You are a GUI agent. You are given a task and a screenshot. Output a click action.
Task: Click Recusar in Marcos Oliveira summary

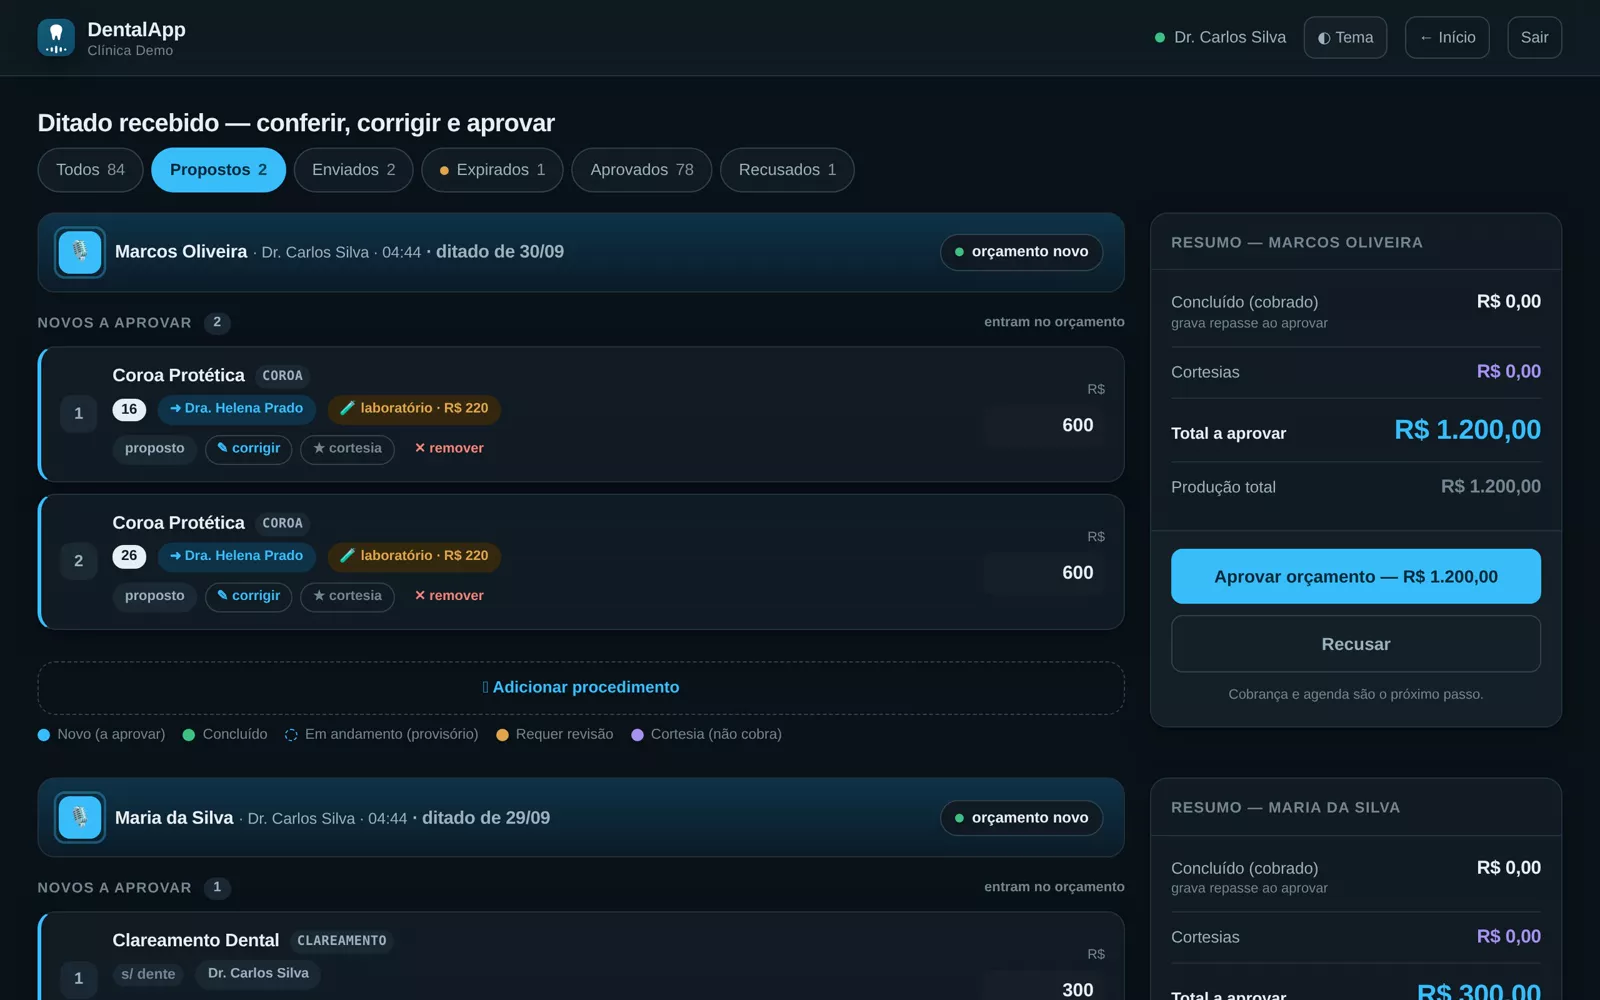point(1355,644)
